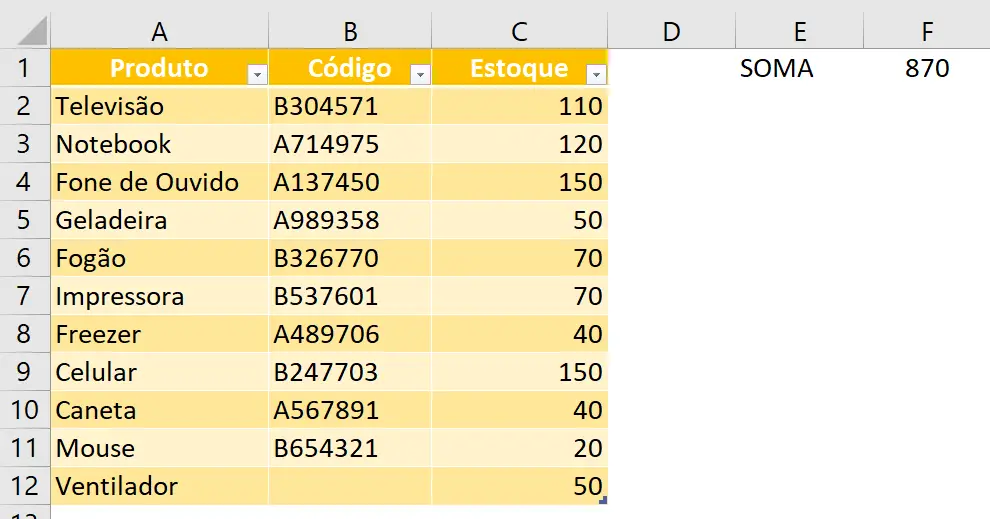Image resolution: width=990 pixels, height=519 pixels.
Task: Select the empty Código cell for Ventilador
Action: pos(350,486)
